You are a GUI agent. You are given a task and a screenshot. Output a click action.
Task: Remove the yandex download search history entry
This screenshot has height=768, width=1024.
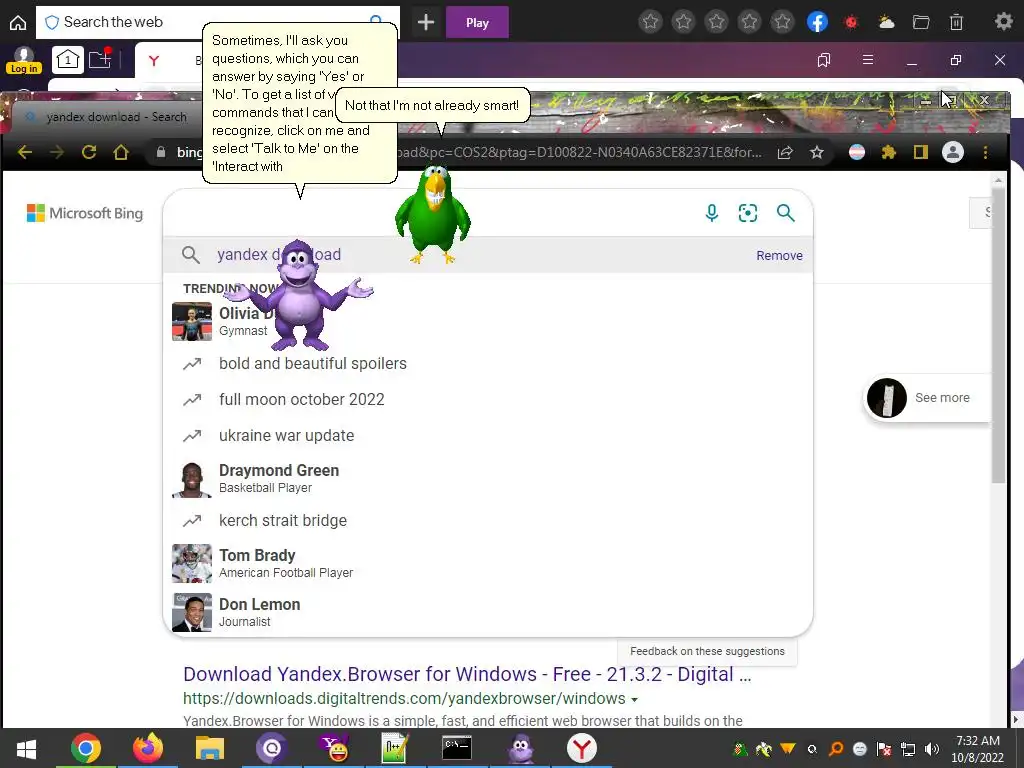point(779,255)
